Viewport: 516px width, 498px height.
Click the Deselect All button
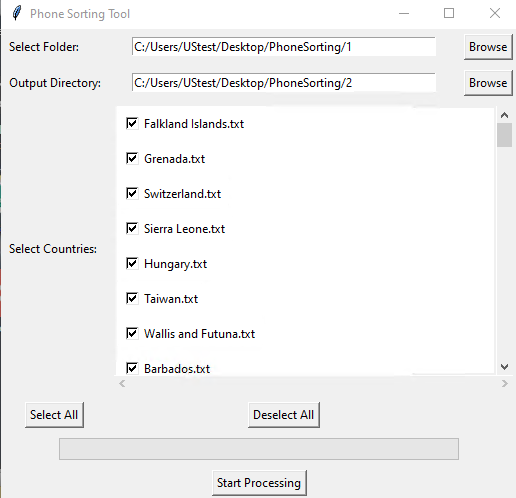coord(284,415)
